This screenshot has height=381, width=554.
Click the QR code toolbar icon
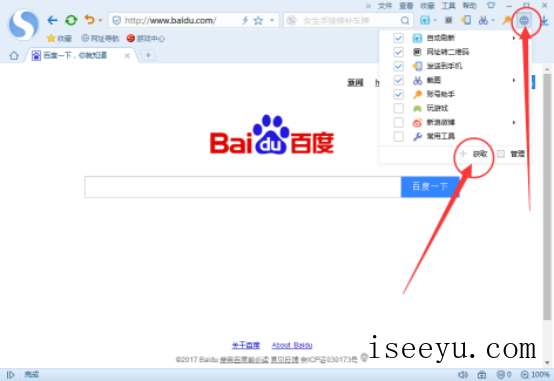448,20
